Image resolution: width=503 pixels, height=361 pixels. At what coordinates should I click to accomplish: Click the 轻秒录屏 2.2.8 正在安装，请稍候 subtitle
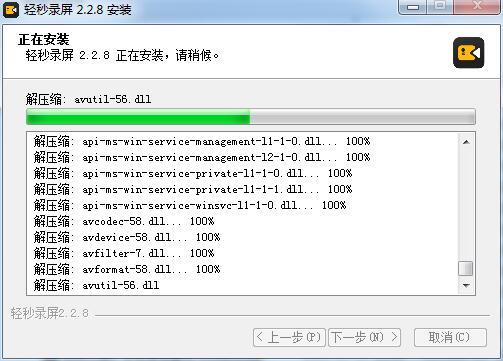[x=122, y=55]
